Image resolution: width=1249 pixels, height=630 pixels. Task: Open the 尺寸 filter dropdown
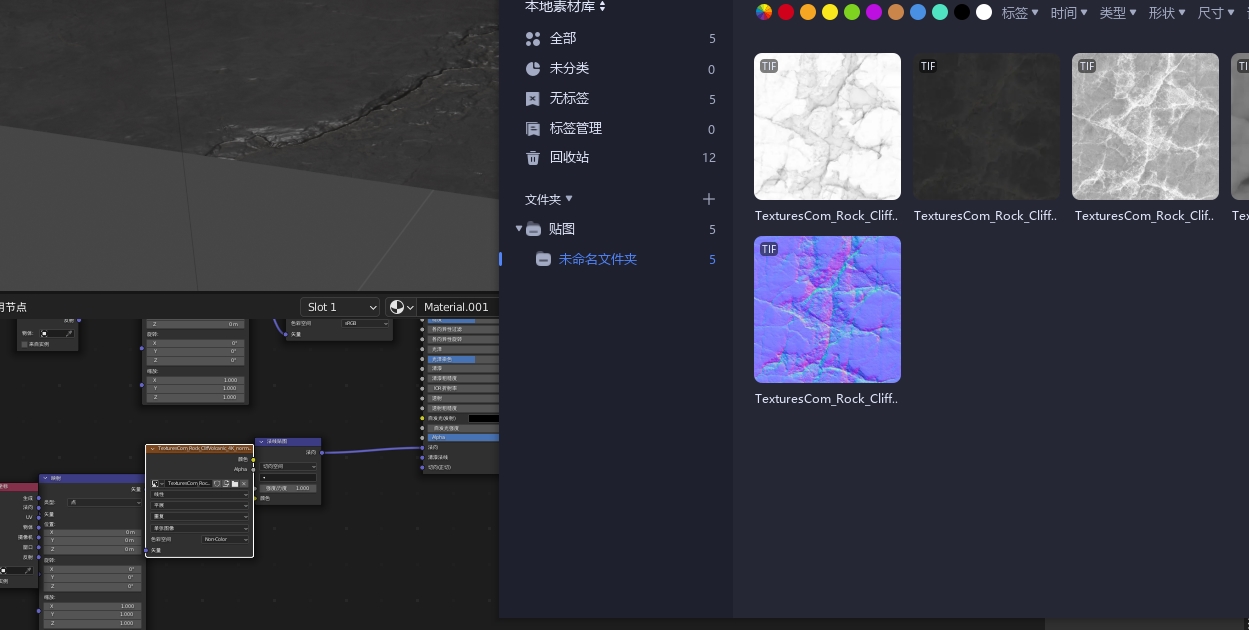pyautogui.click(x=1216, y=13)
